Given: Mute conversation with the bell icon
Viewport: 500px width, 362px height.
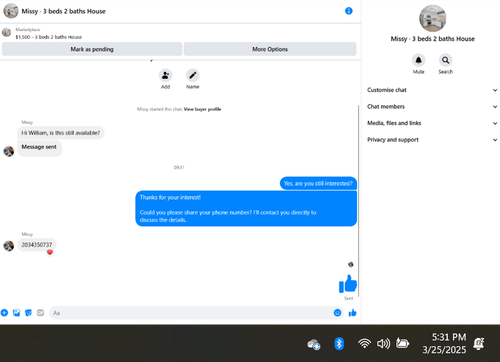Looking at the screenshot, I should pyautogui.click(x=418, y=60).
